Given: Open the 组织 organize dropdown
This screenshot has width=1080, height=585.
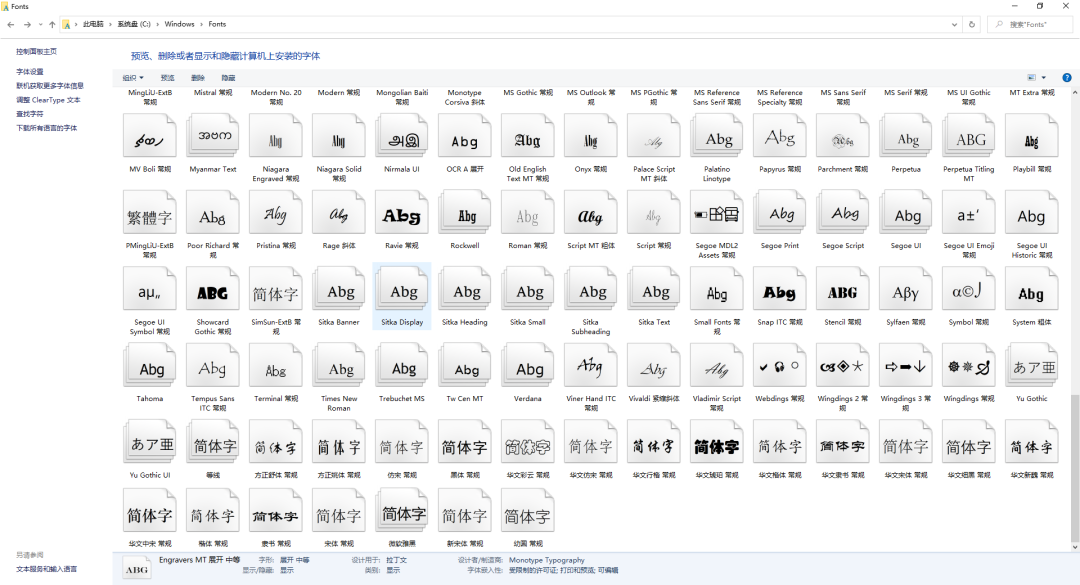Looking at the screenshot, I should 133,78.
